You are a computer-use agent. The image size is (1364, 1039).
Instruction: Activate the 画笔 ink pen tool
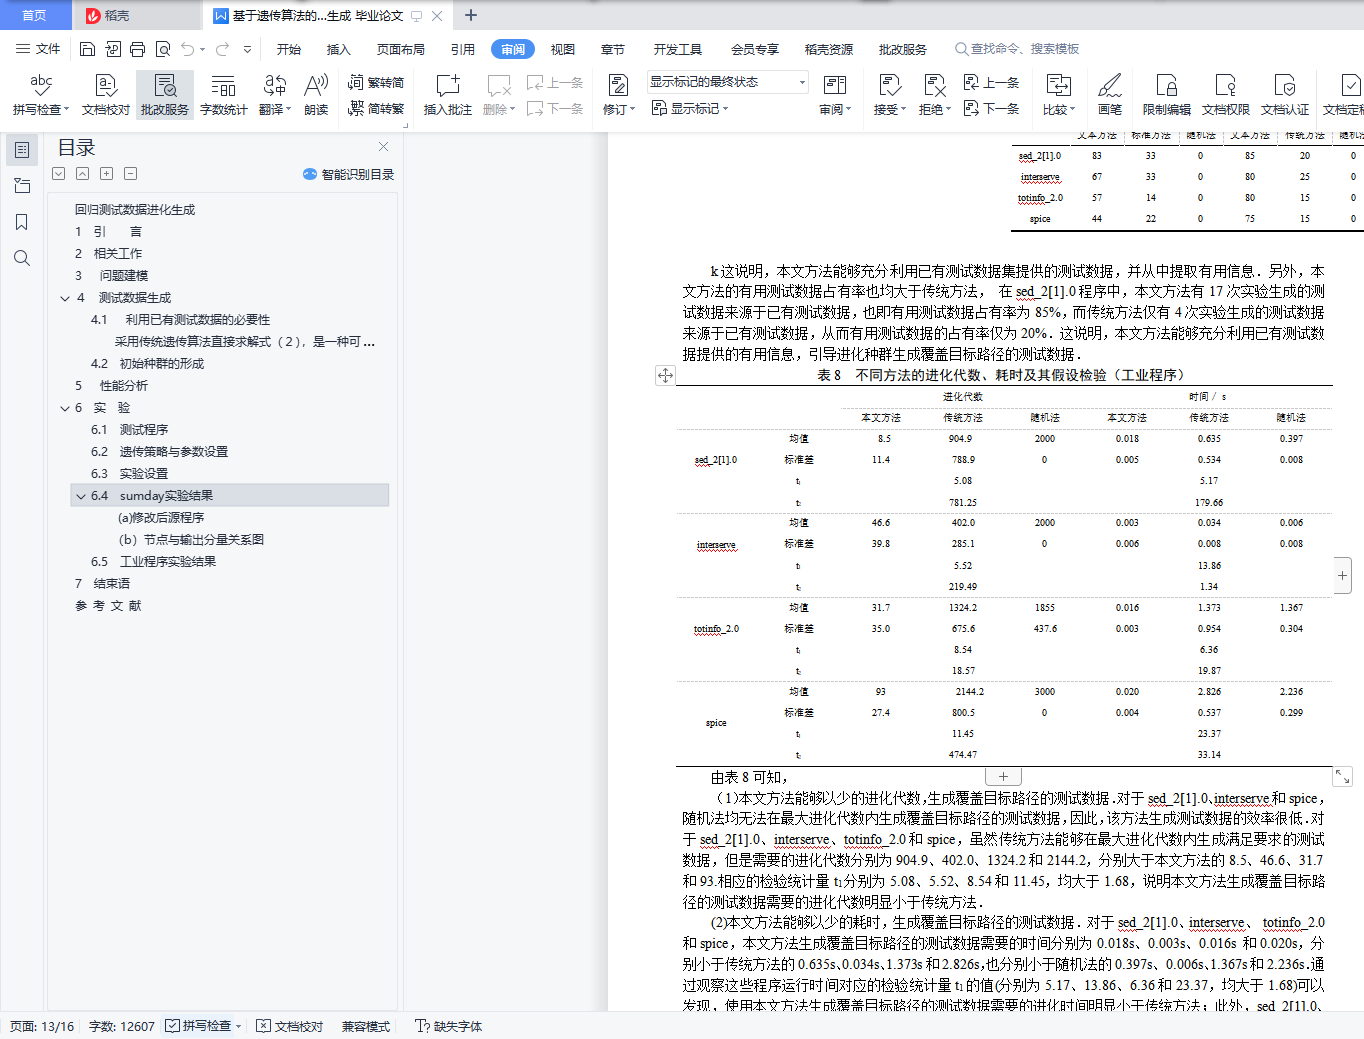(x=1110, y=95)
